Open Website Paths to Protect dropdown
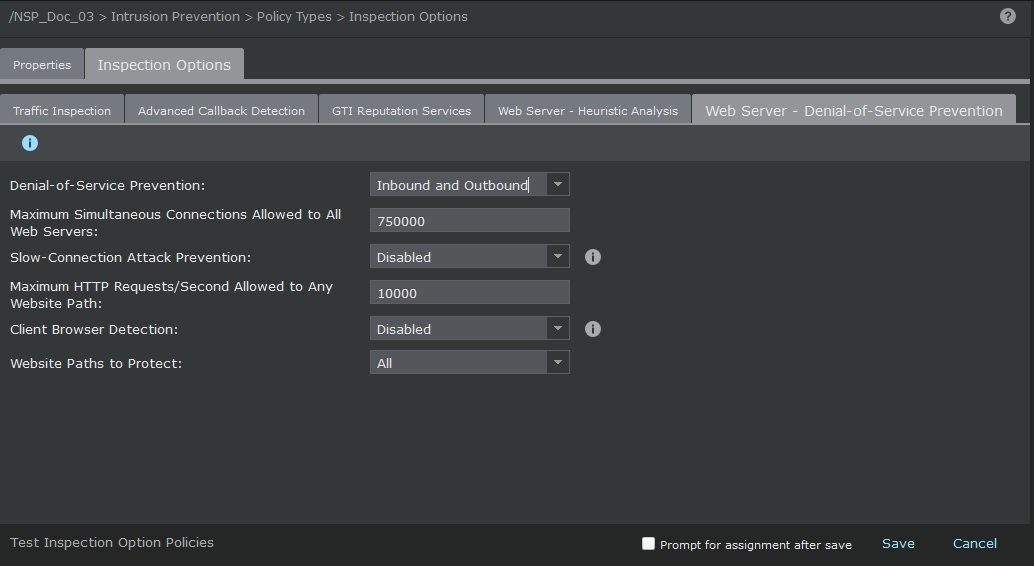Screen dimensions: 1034x566 (x=558, y=362)
